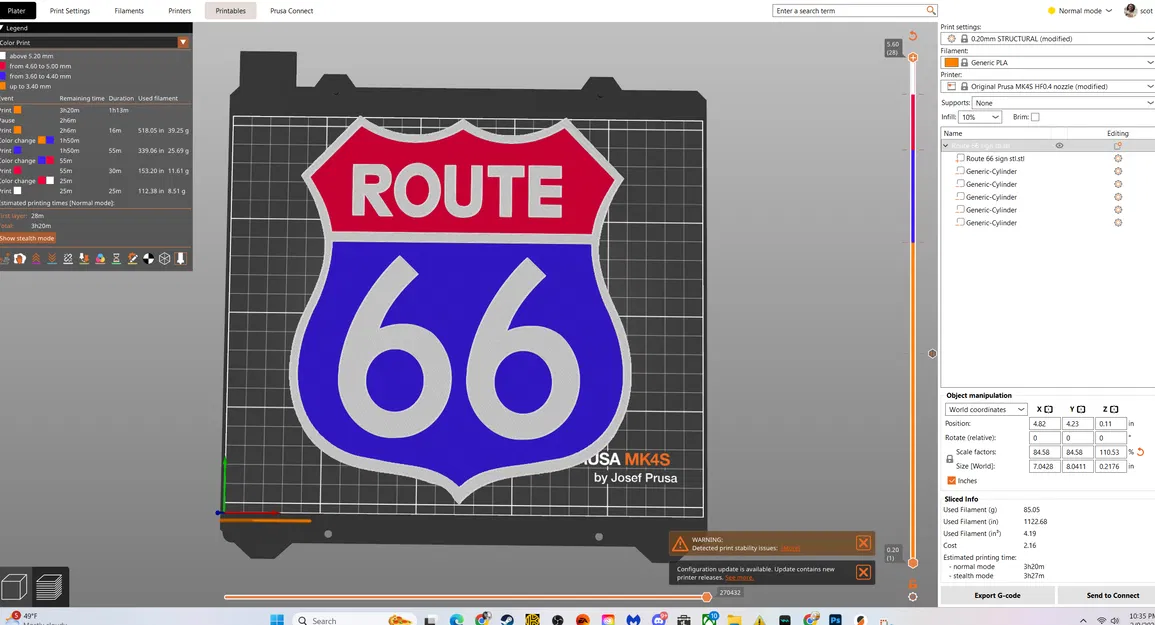Click the lock icon next to the X axis
The height and width of the screenshot is (625, 1155).
click(1047, 409)
